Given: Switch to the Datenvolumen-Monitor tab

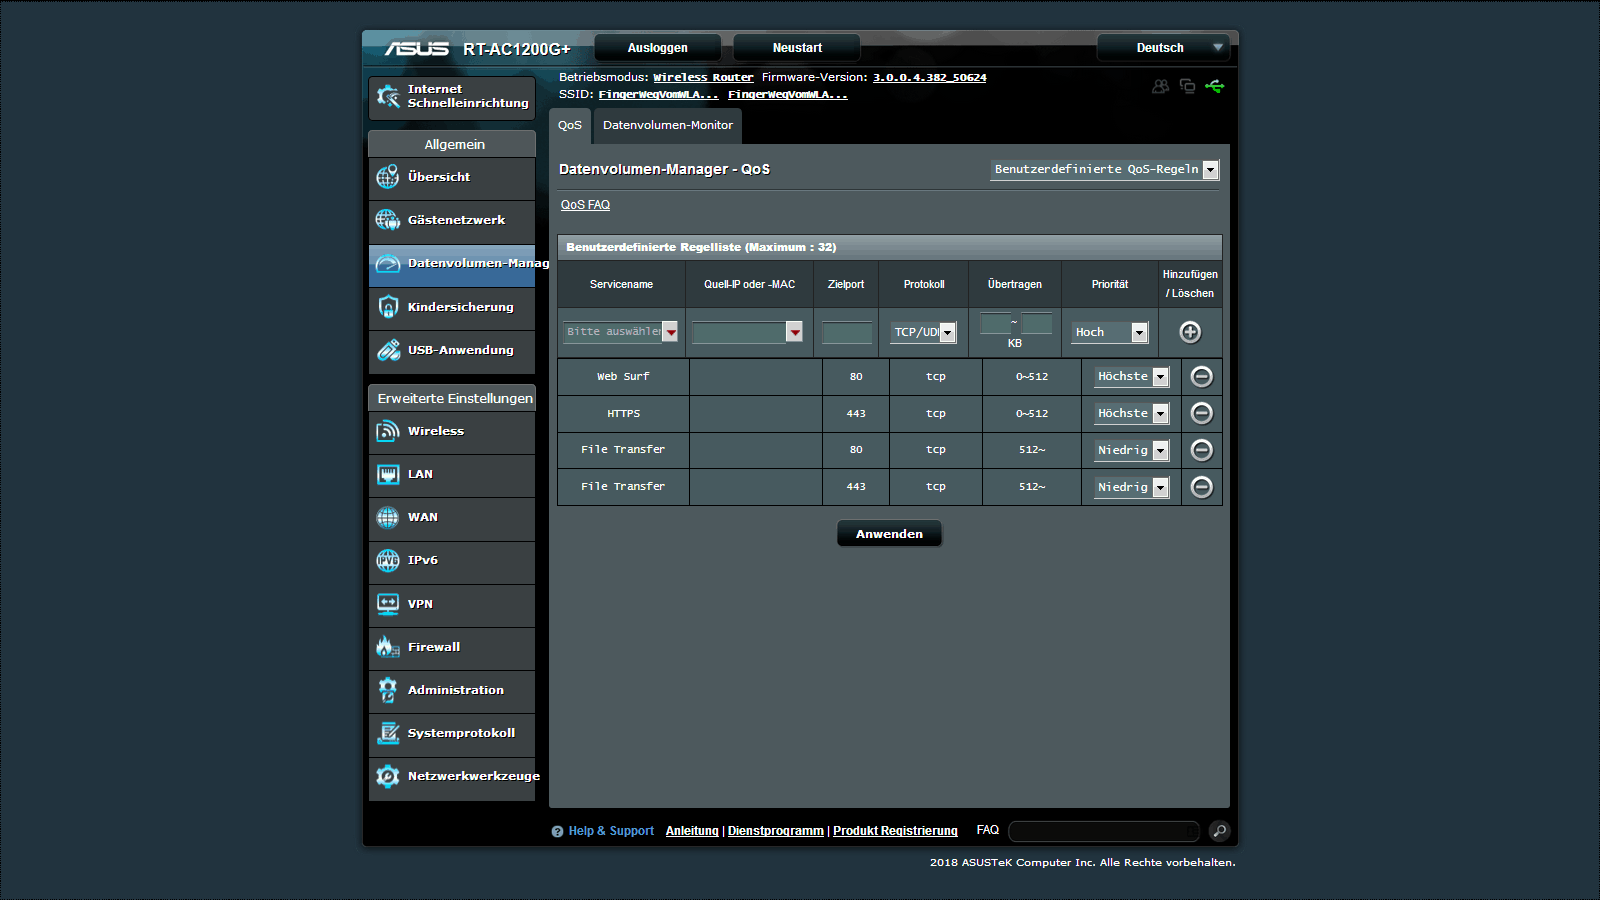Looking at the screenshot, I should [668, 126].
